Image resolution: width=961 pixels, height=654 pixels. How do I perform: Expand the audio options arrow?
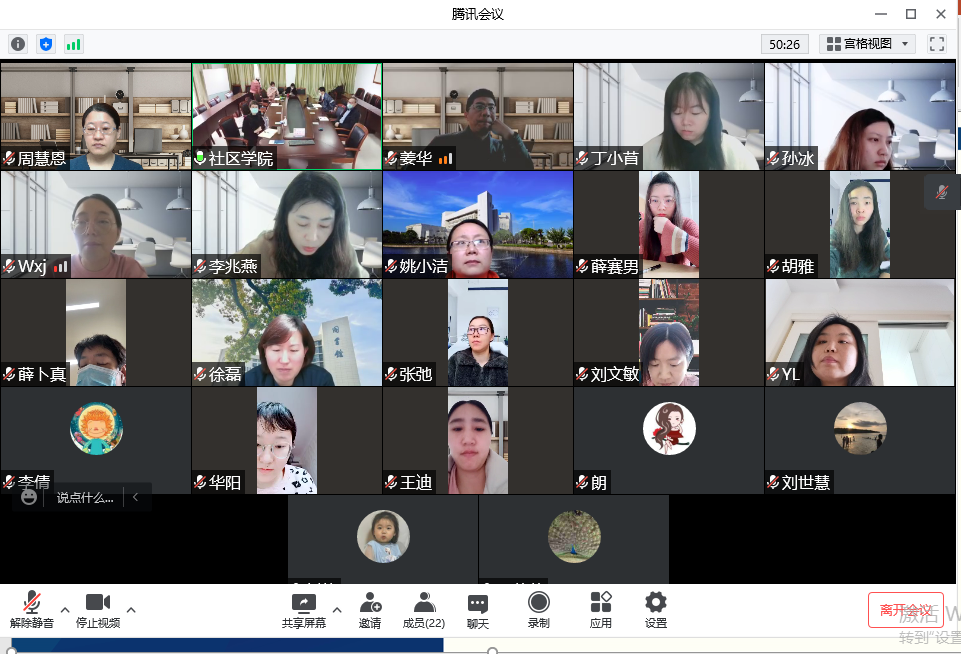click(x=65, y=609)
